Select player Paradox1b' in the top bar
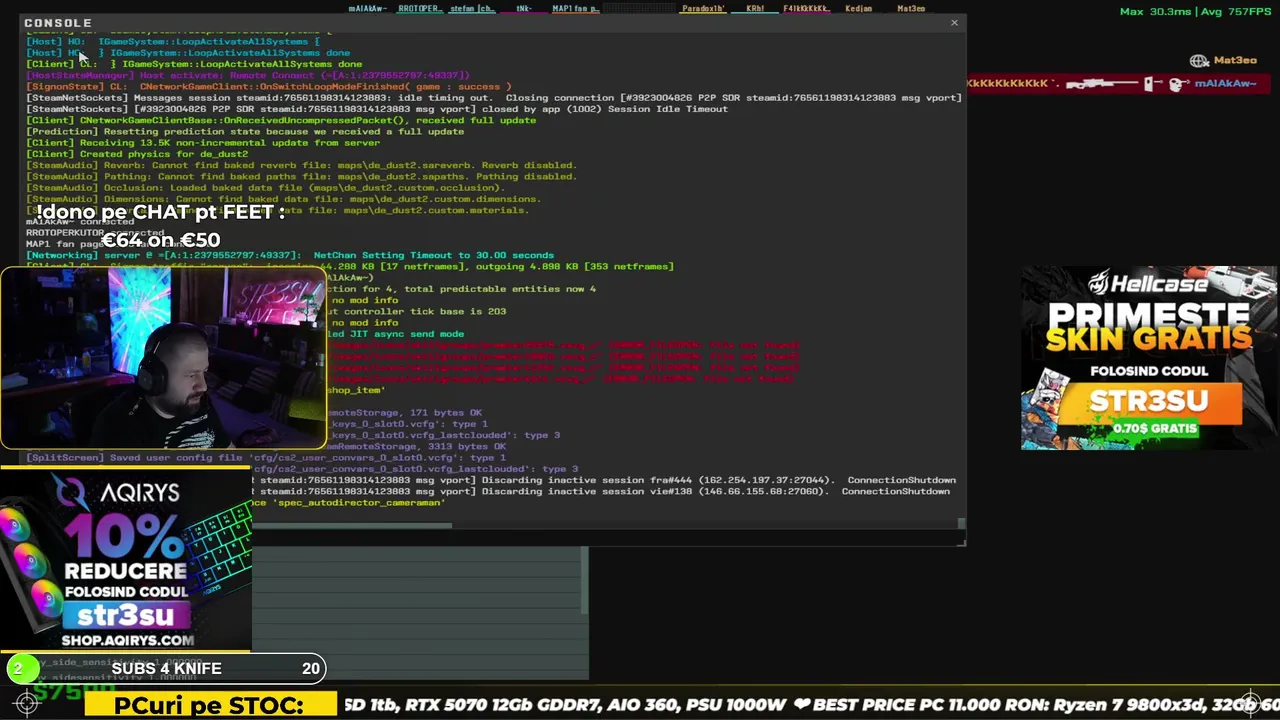This screenshot has height=720, width=1280. 703,8
